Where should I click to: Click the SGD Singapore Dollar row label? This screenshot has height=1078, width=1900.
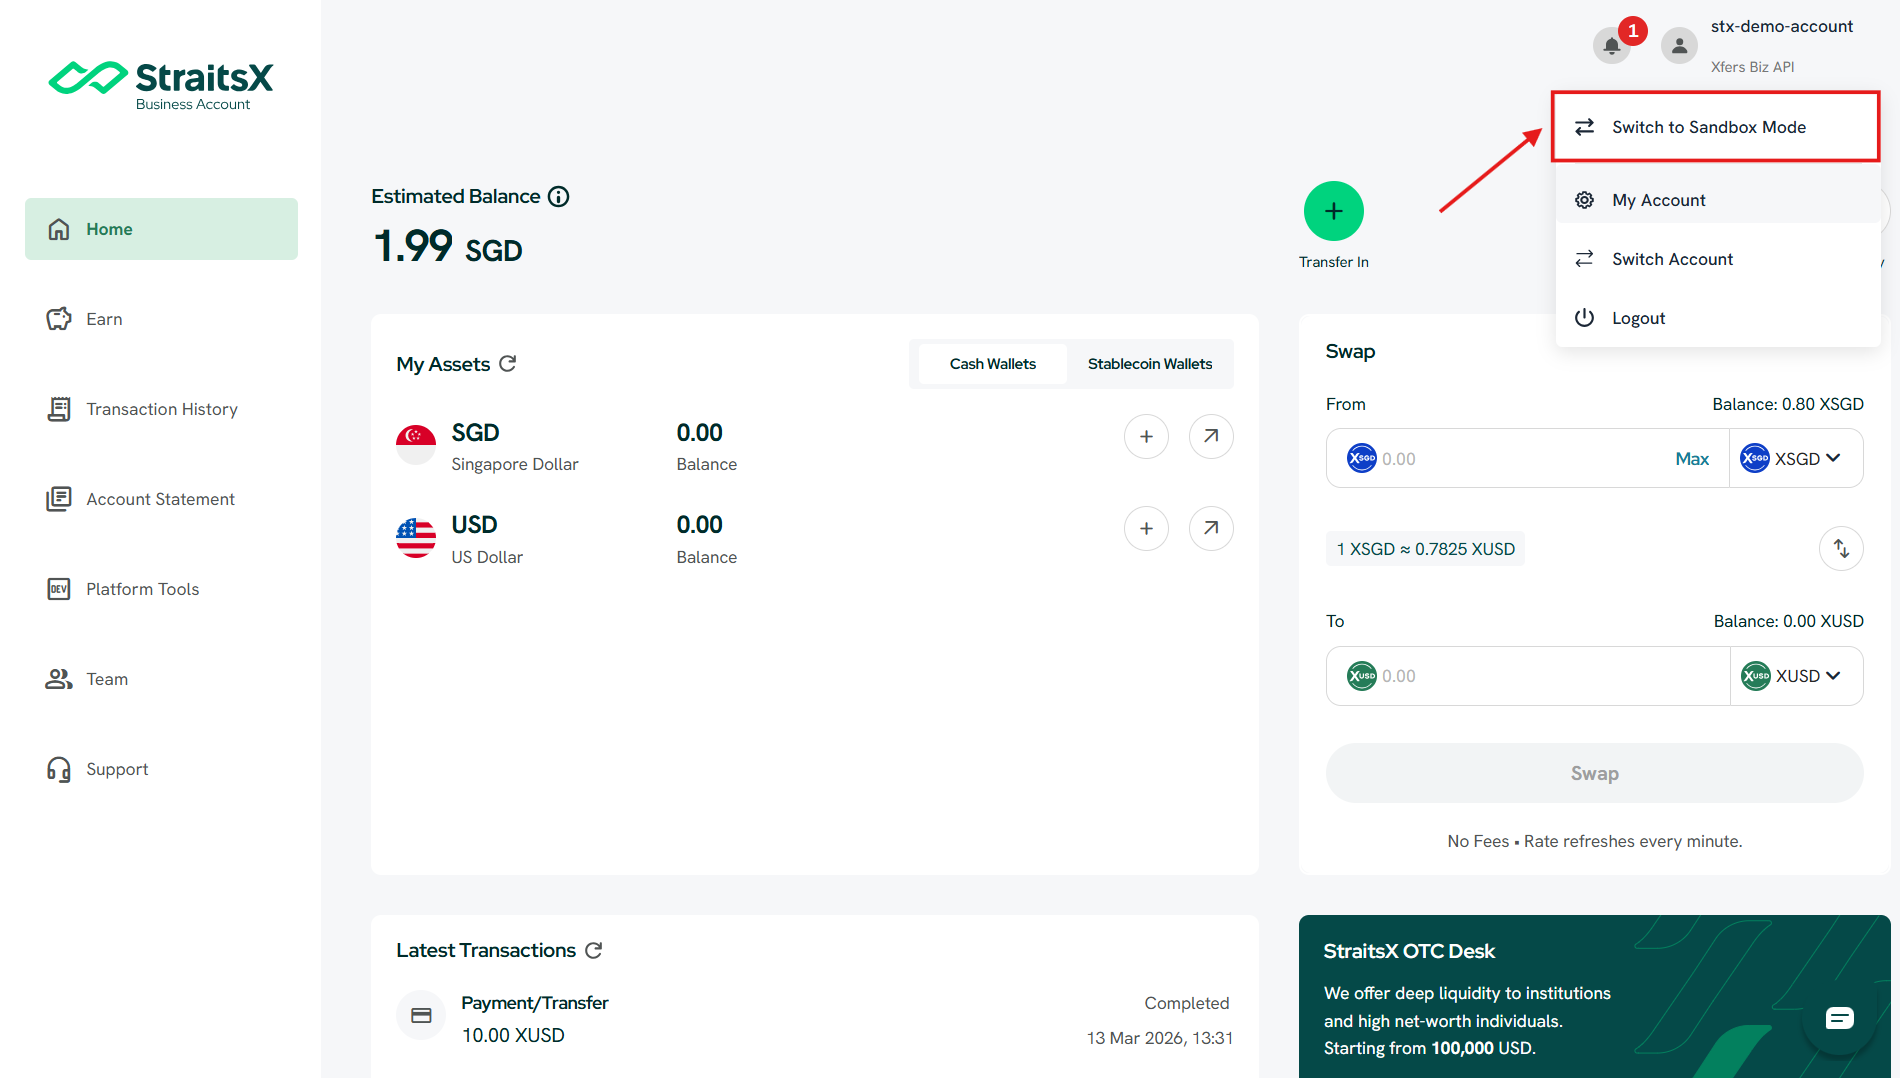[x=514, y=447]
